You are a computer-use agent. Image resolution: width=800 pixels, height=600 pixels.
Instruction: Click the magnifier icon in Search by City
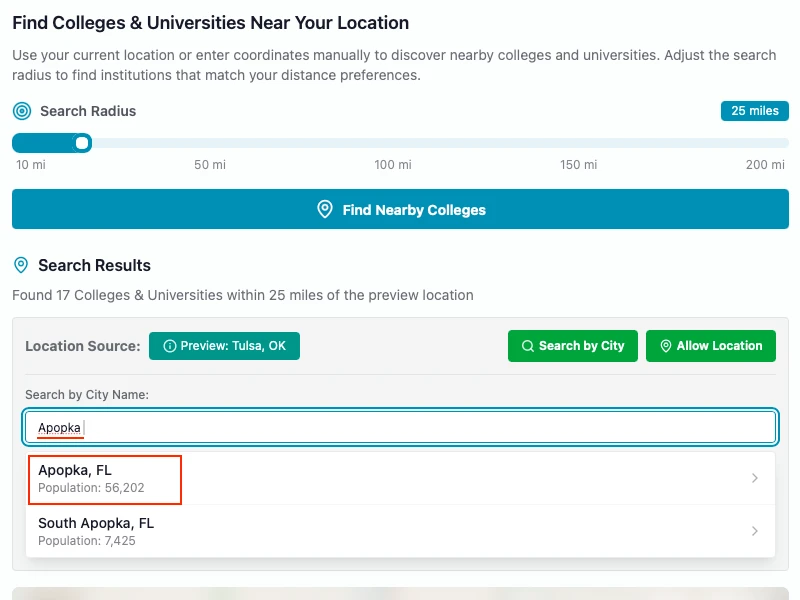pos(528,346)
